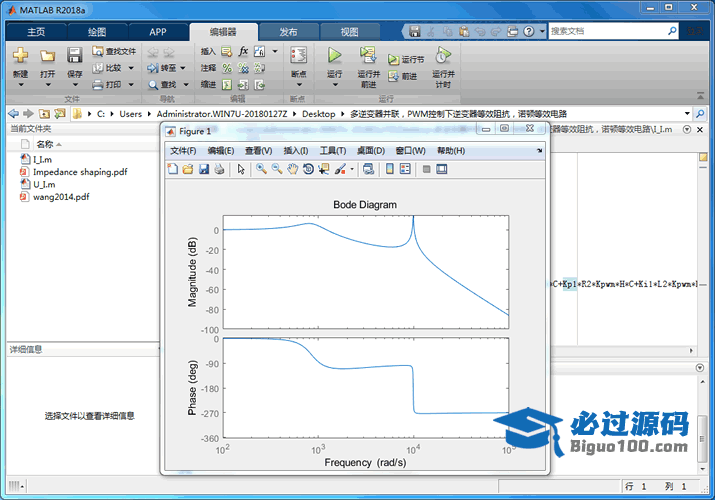Click the Breakpoints (断点) icon

pos(298,56)
